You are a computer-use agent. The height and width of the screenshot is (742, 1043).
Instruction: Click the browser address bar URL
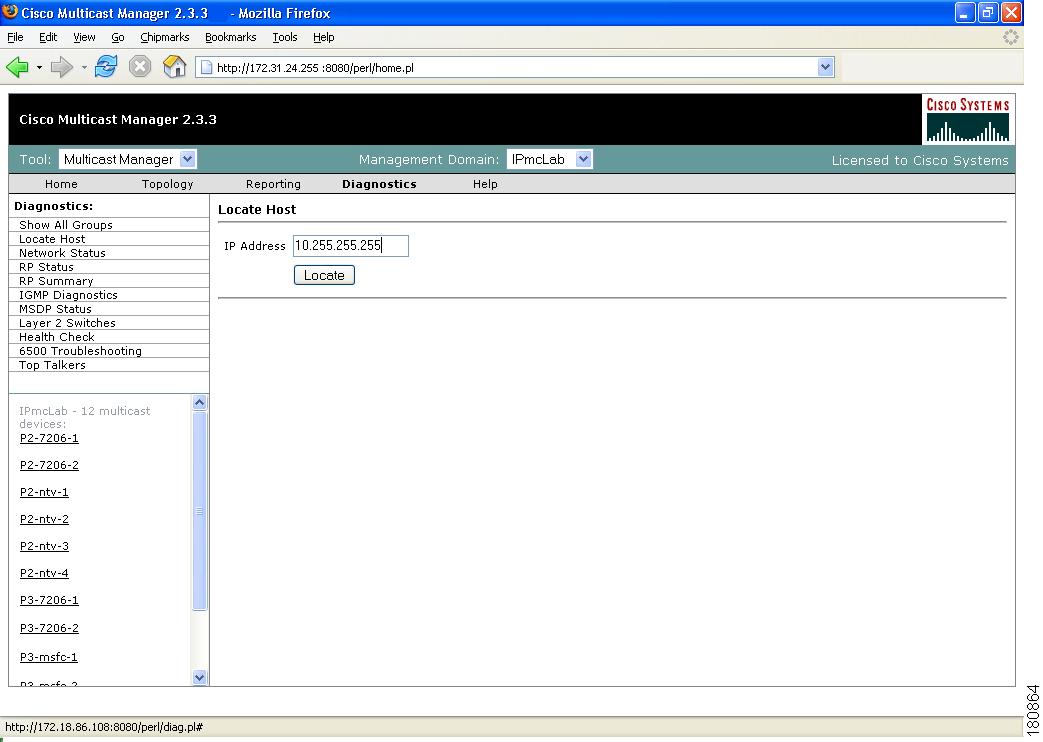[x=515, y=67]
